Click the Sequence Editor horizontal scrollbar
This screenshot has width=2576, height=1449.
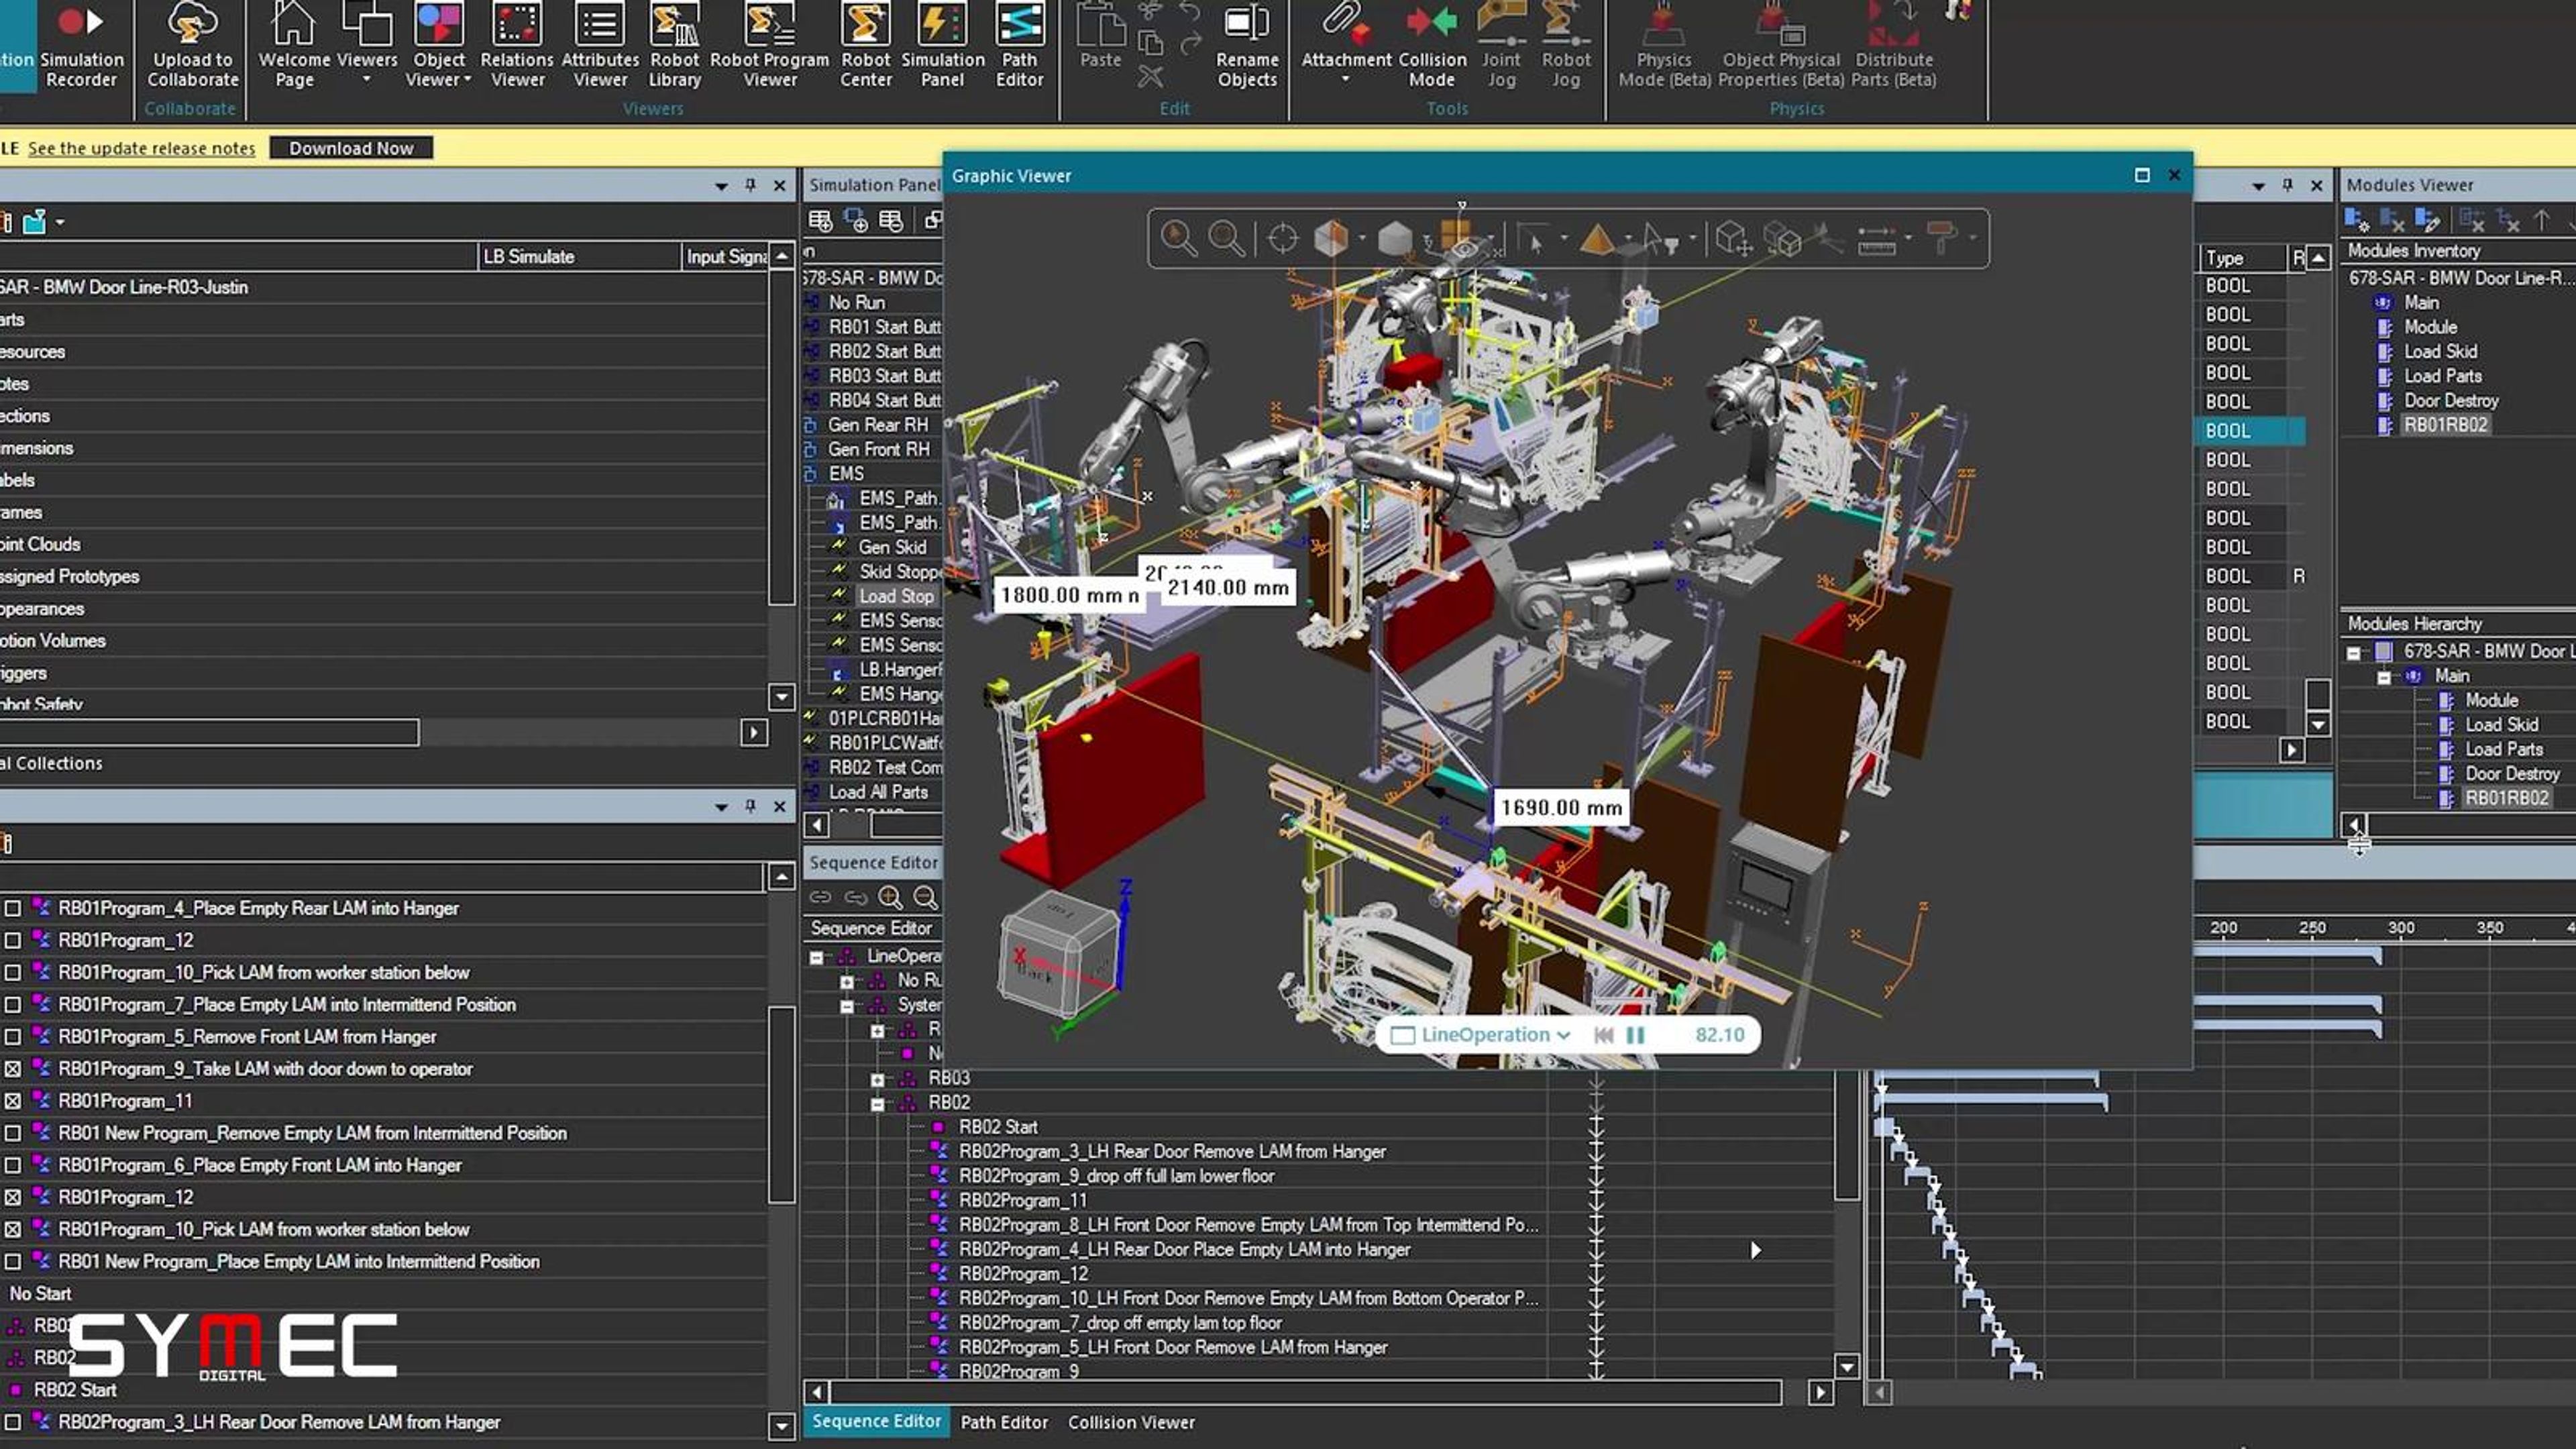coord(1306,1392)
